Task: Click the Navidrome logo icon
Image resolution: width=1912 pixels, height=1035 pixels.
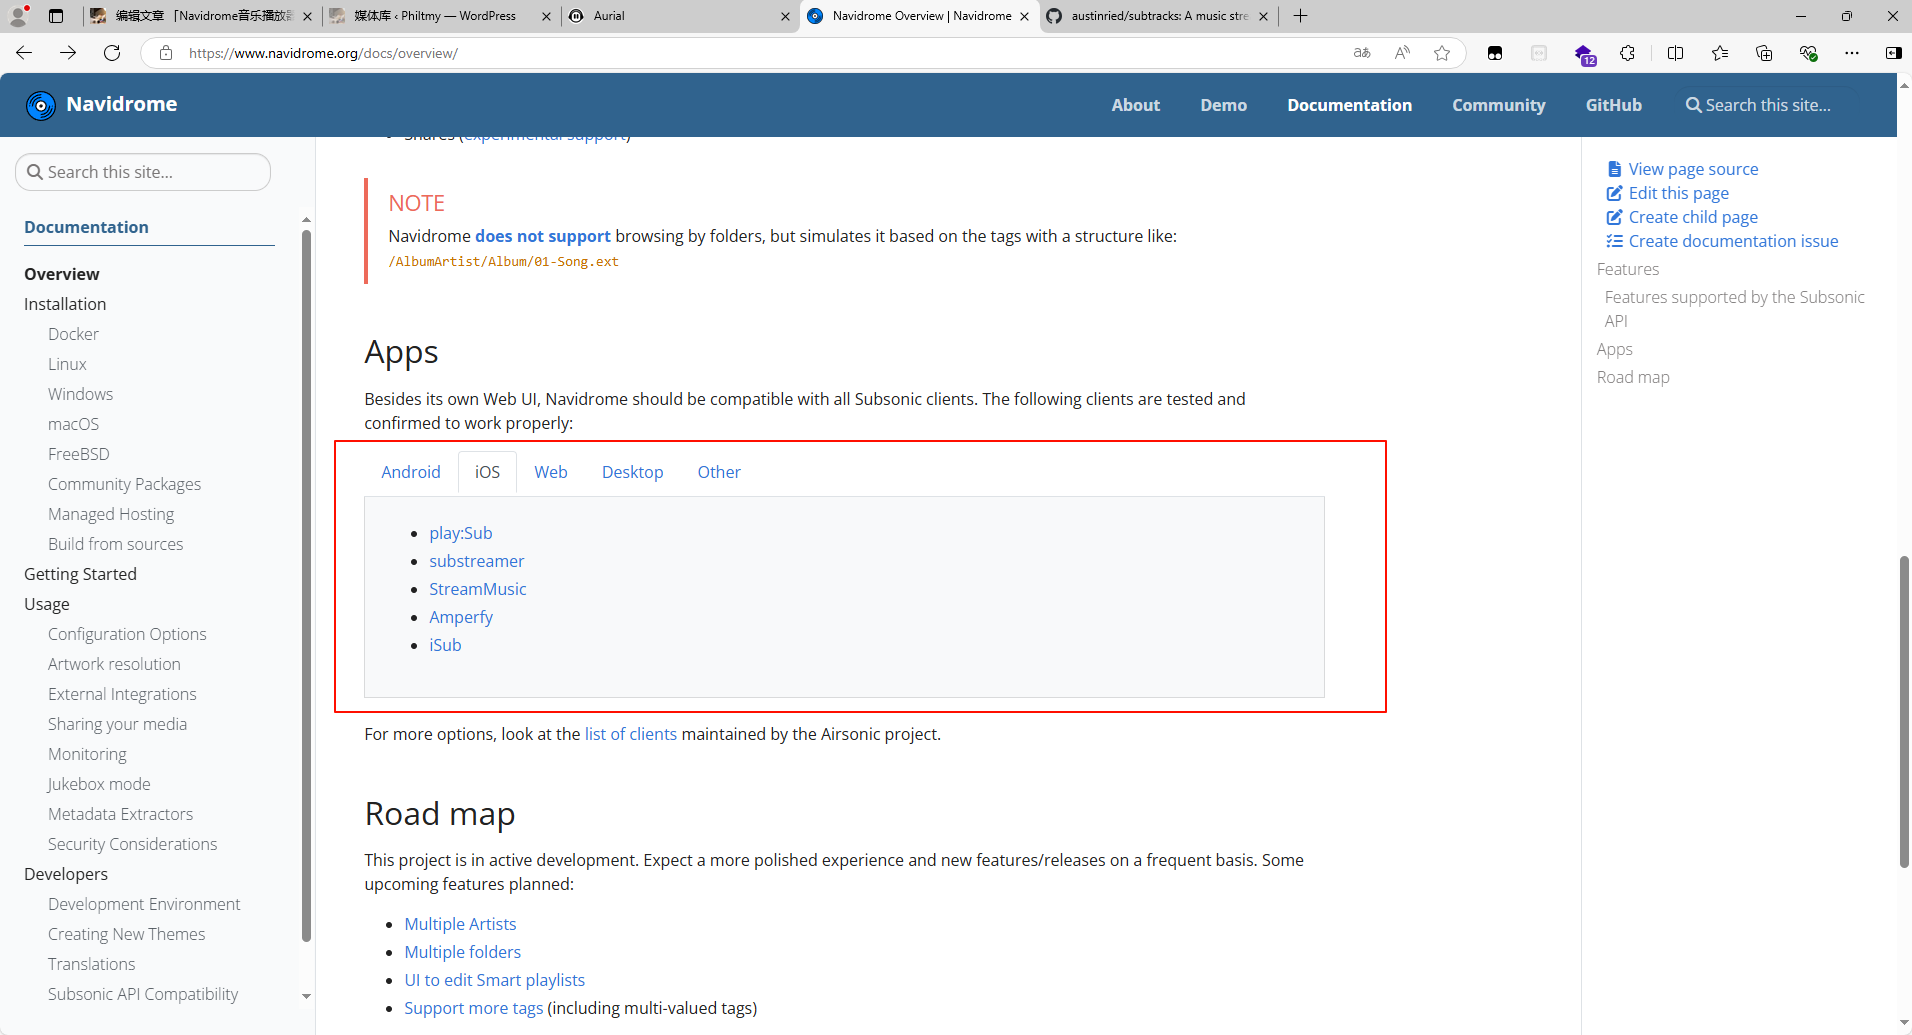Action: click(41, 105)
